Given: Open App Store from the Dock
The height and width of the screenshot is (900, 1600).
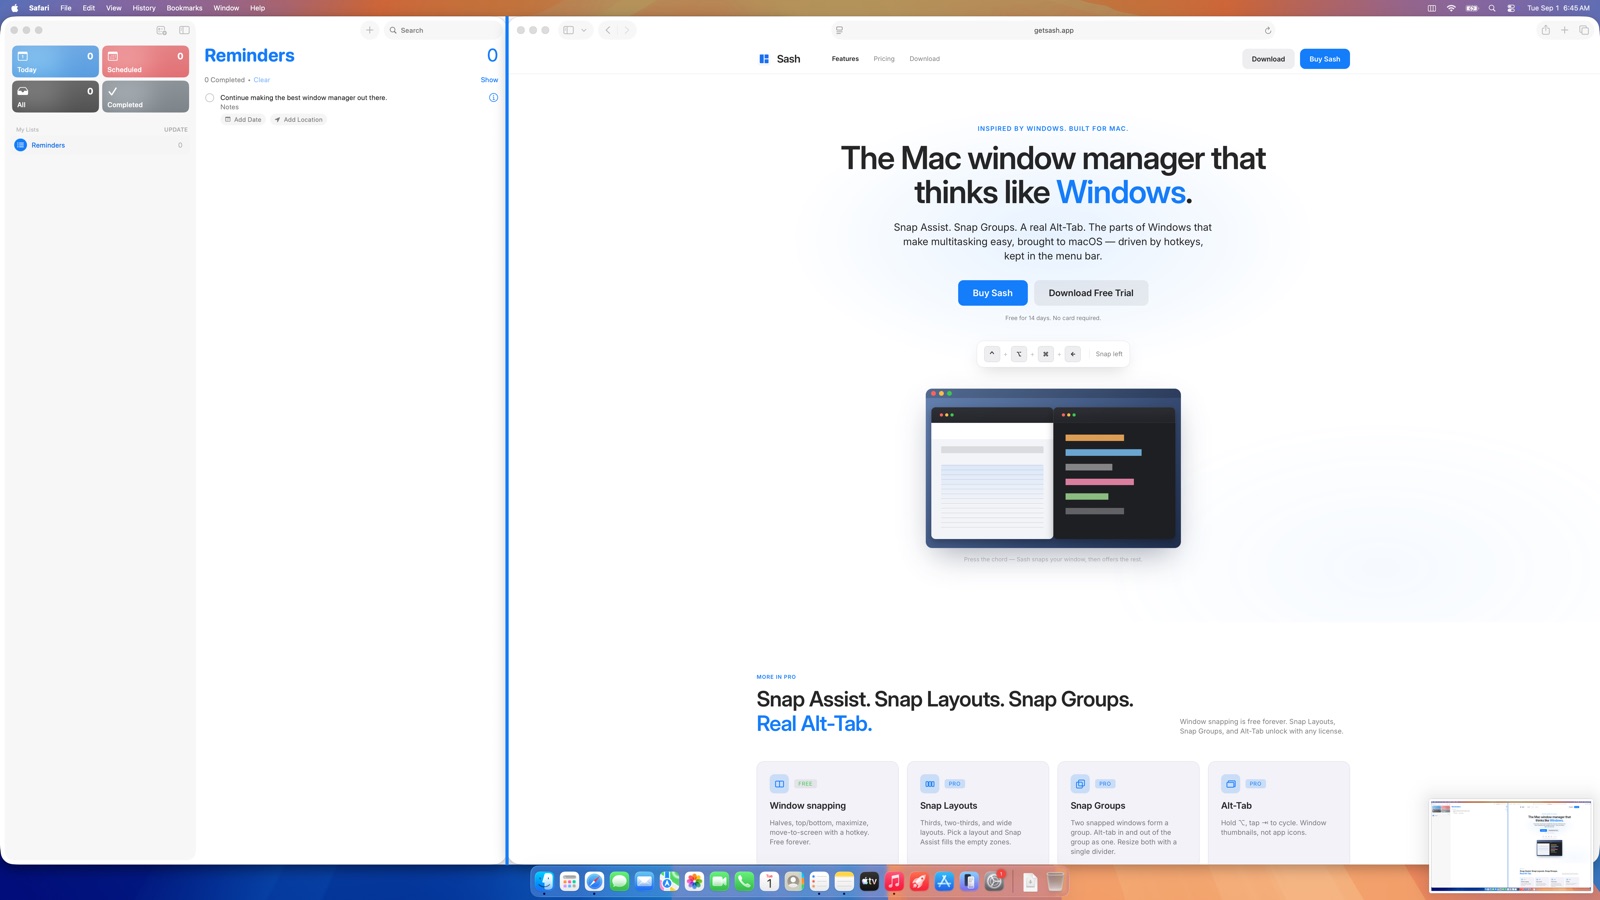Looking at the screenshot, I should click(944, 881).
